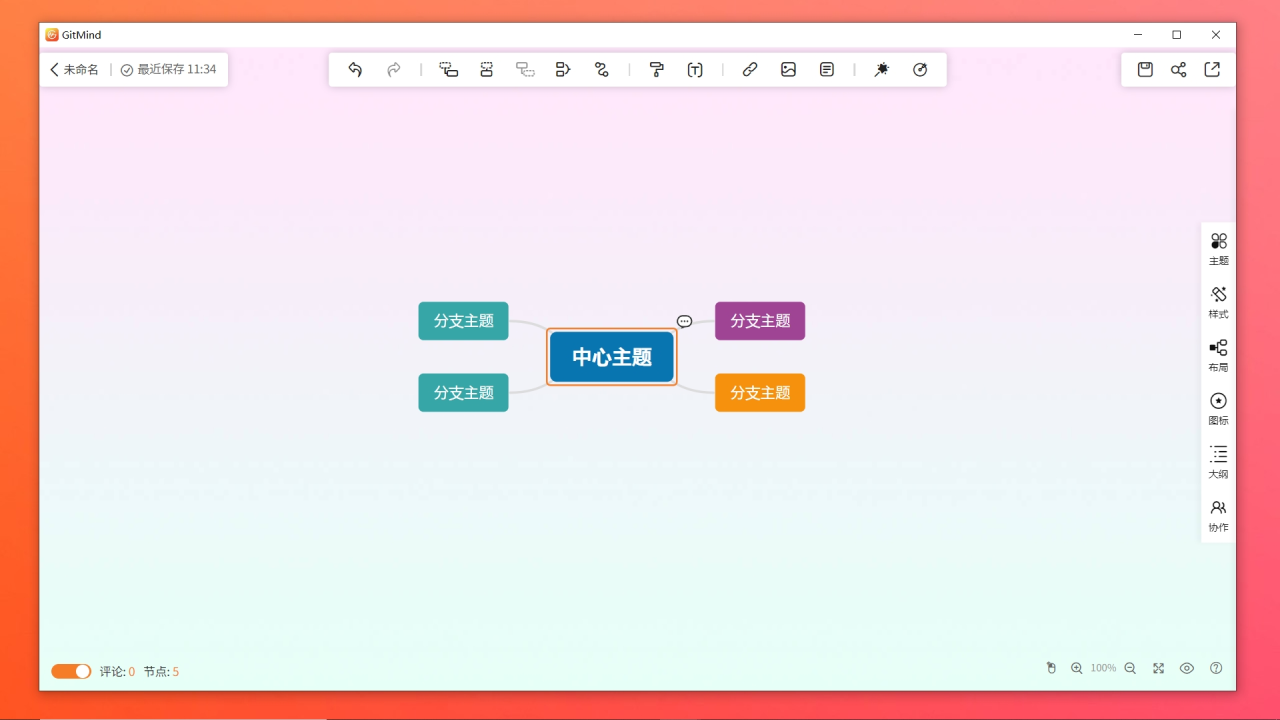The height and width of the screenshot is (720, 1280).
Task: Open the note icon in the toolbar
Action: 826,69
